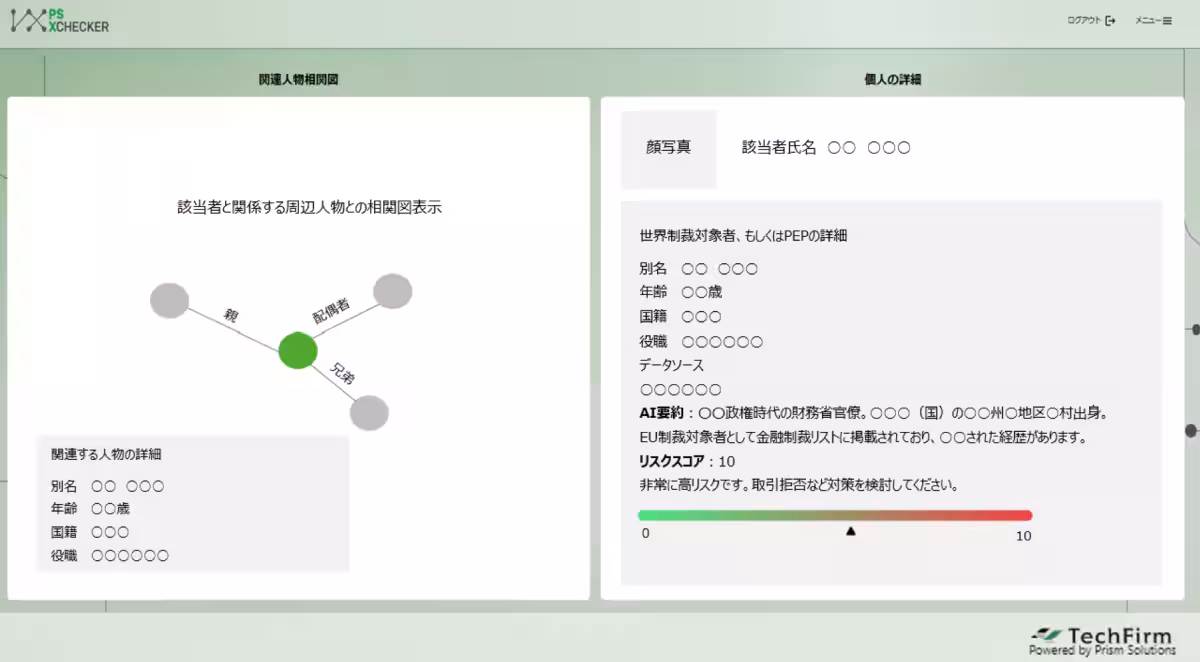Click the logout icon beside ログアウト
The width and height of the screenshot is (1200, 662).
[1110, 20]
